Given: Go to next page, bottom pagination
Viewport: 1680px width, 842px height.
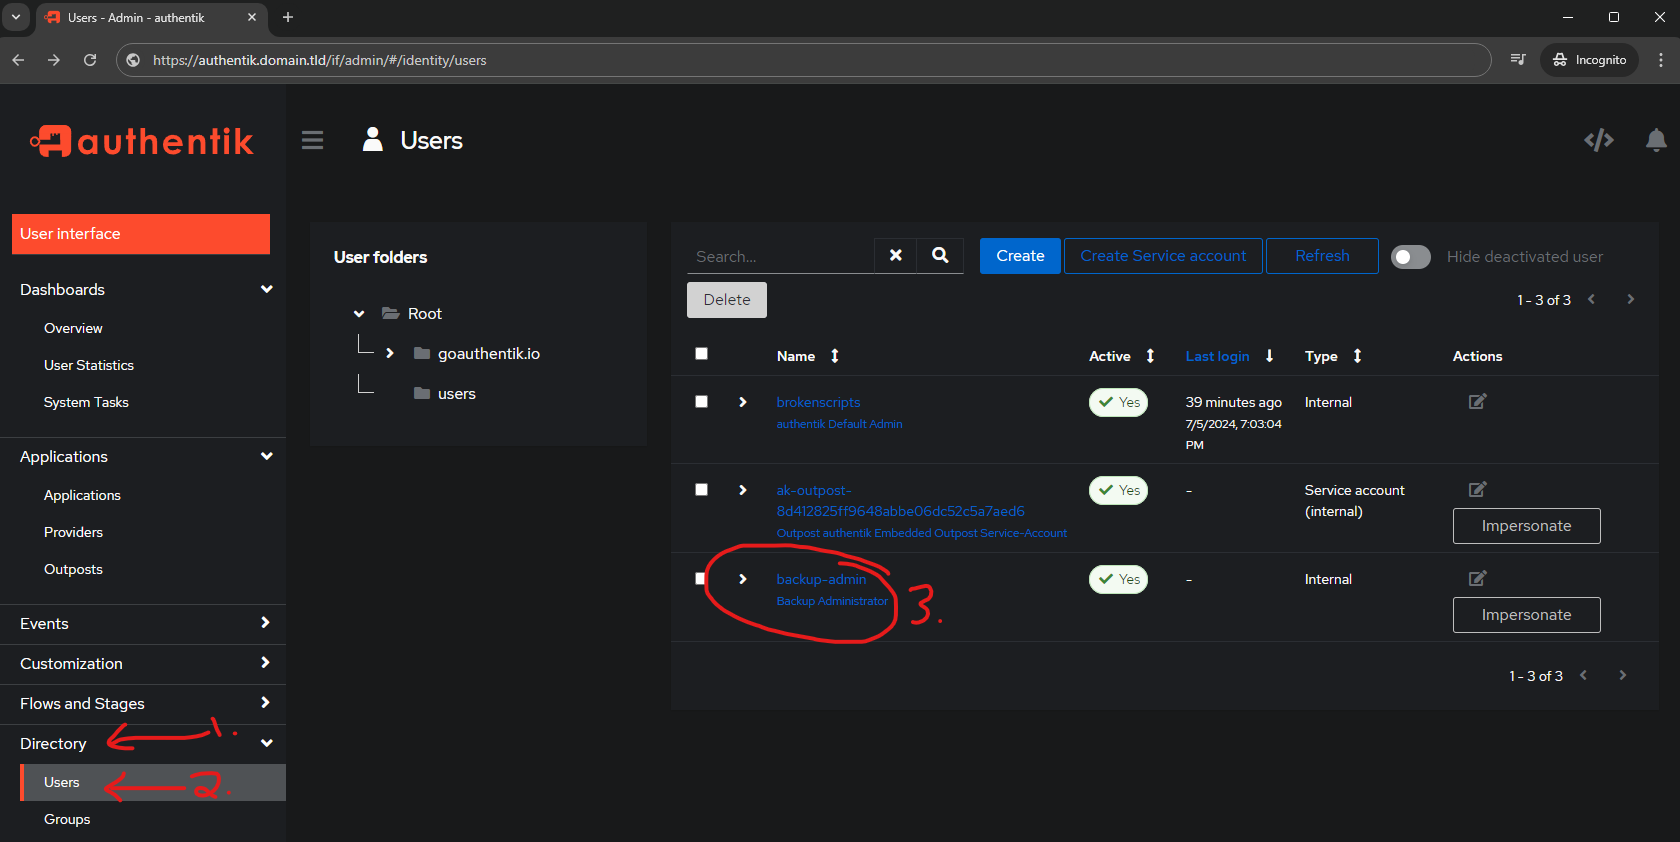Looking at the screenshot, I should pyautogui.click(x=1622, y=675).
